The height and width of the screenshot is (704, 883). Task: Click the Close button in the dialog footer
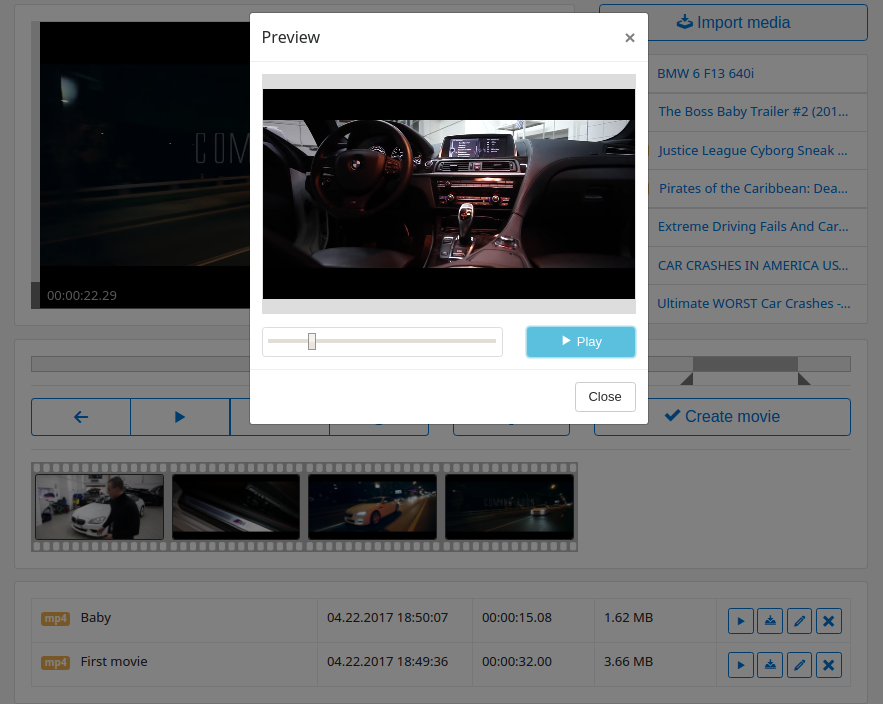point(605,397)
